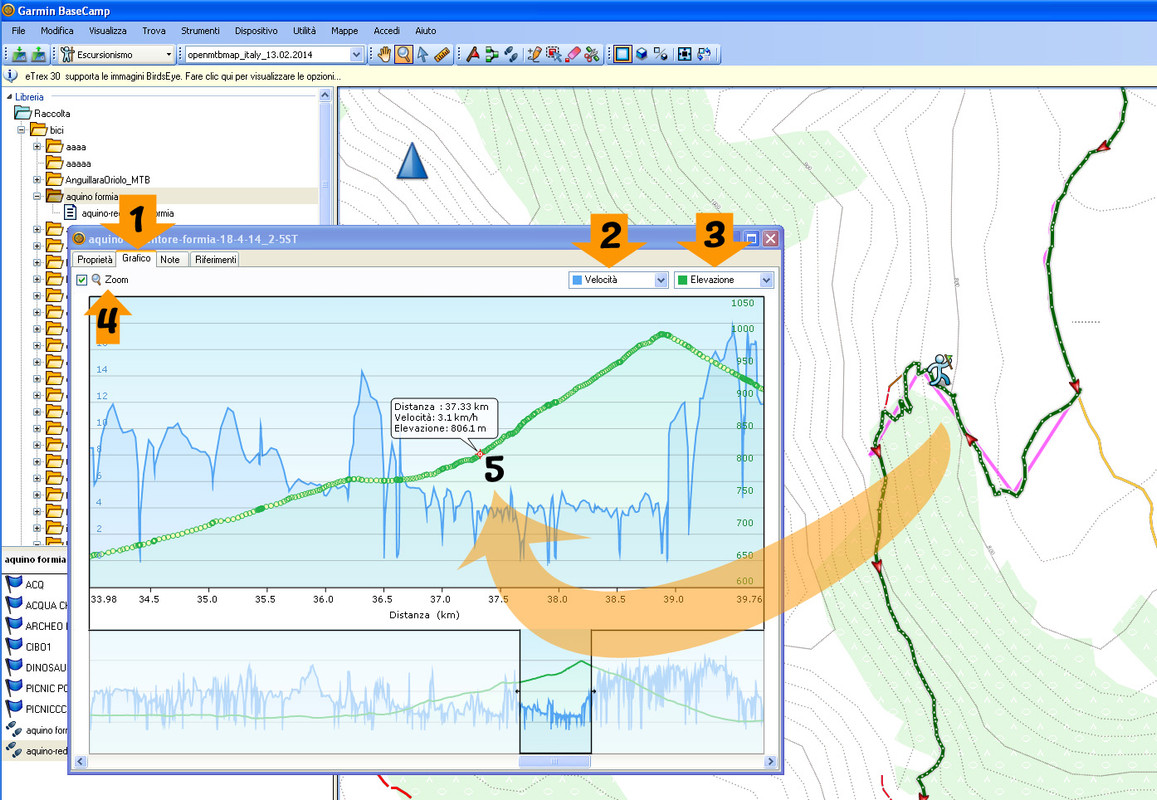Click the graph scrollbar right arrow

pos(770,761)
